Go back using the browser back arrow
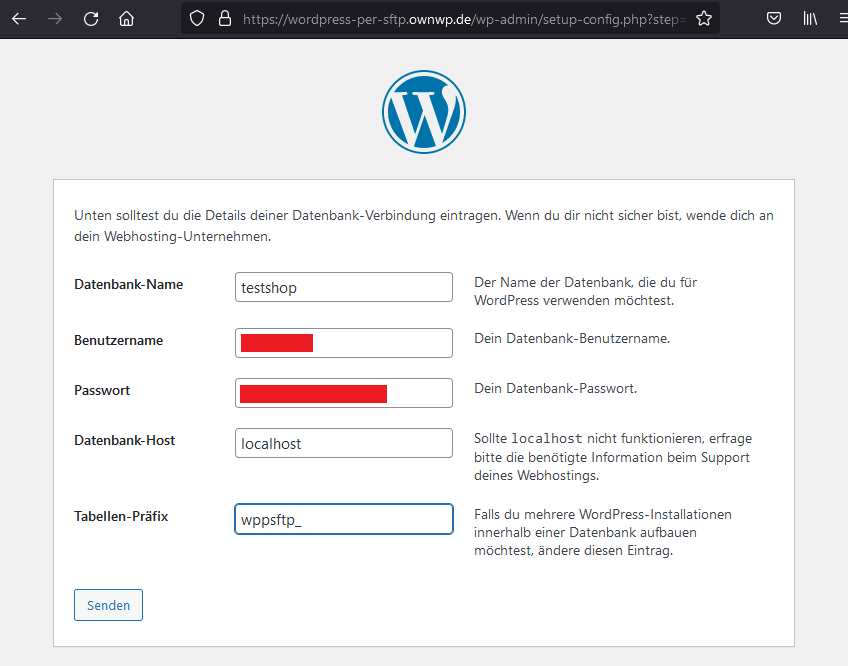This screenshot has height=666, width=848. coord(19,19)
